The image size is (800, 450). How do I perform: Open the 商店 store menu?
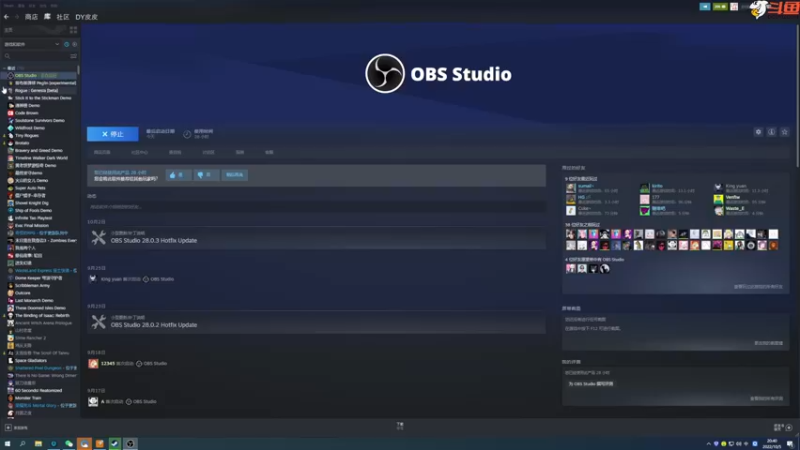[31, 17]
